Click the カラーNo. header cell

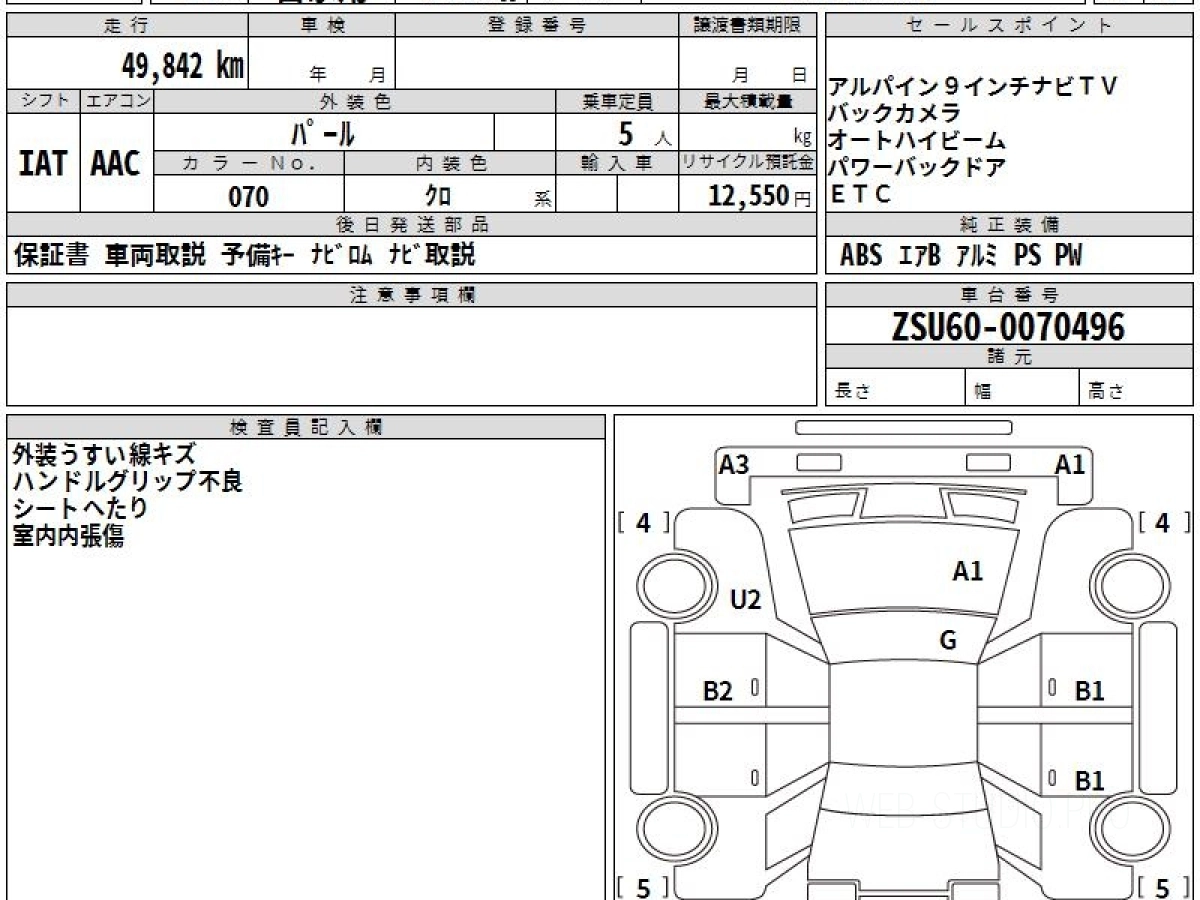[x=249, y=164]
